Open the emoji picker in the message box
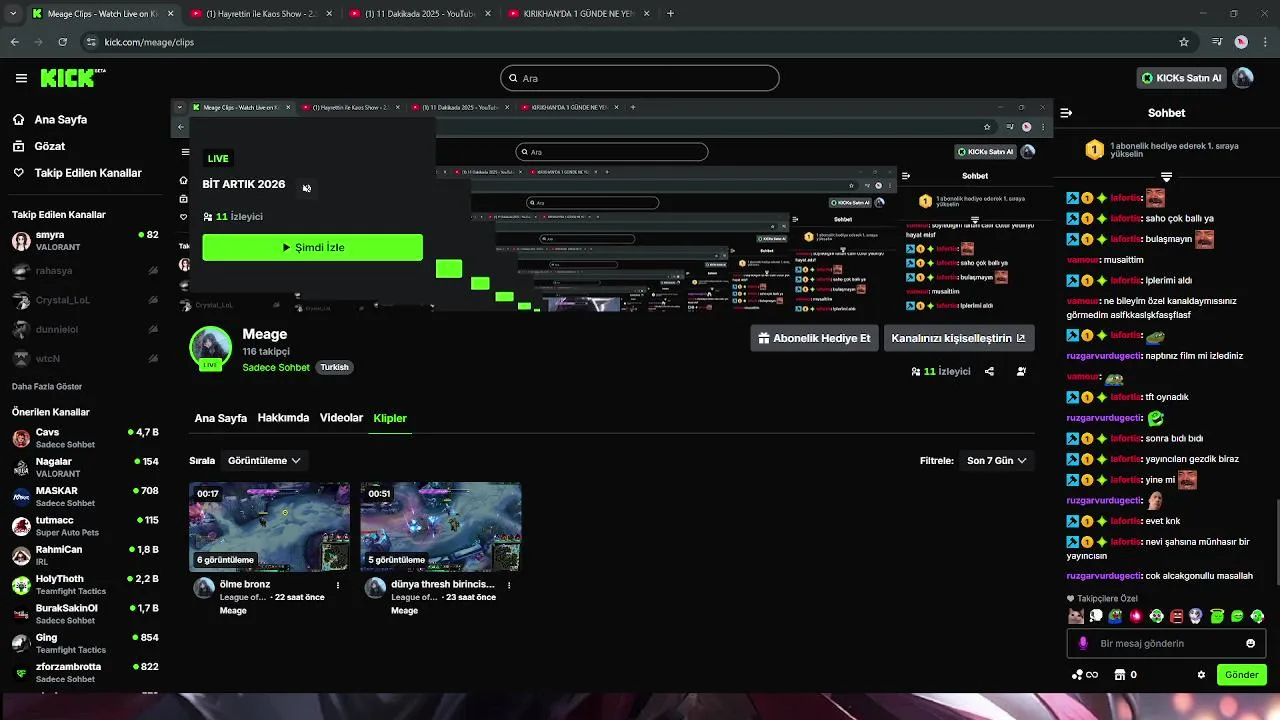 point(1250,643)
